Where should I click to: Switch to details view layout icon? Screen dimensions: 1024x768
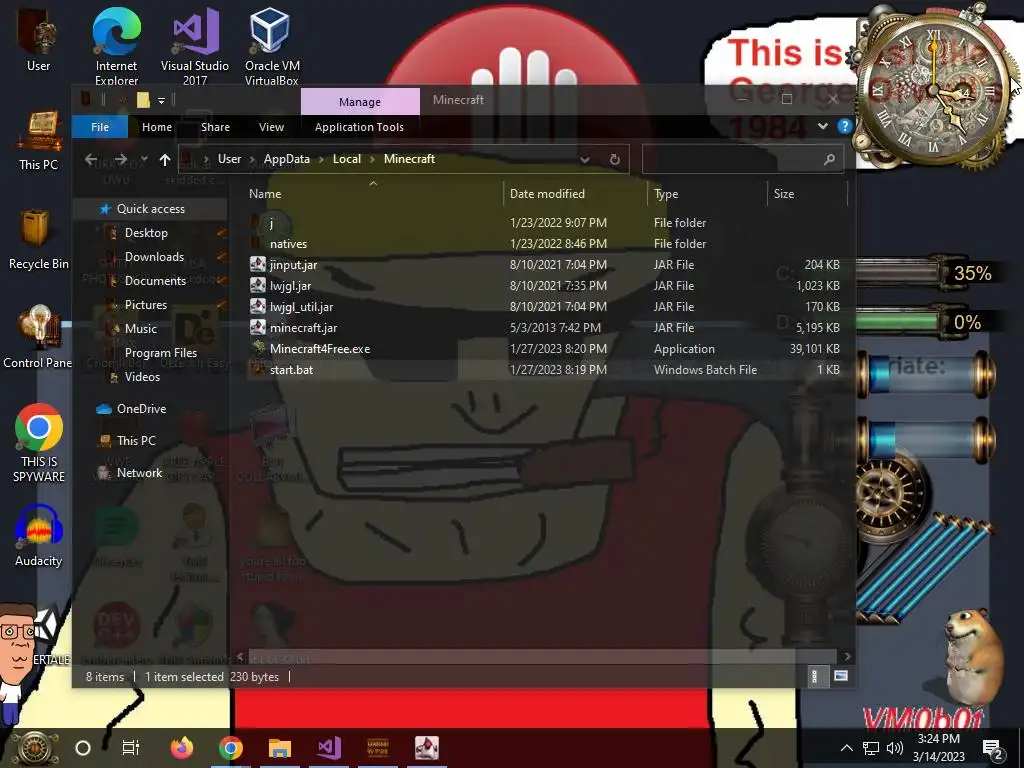[x=814, y=676]
